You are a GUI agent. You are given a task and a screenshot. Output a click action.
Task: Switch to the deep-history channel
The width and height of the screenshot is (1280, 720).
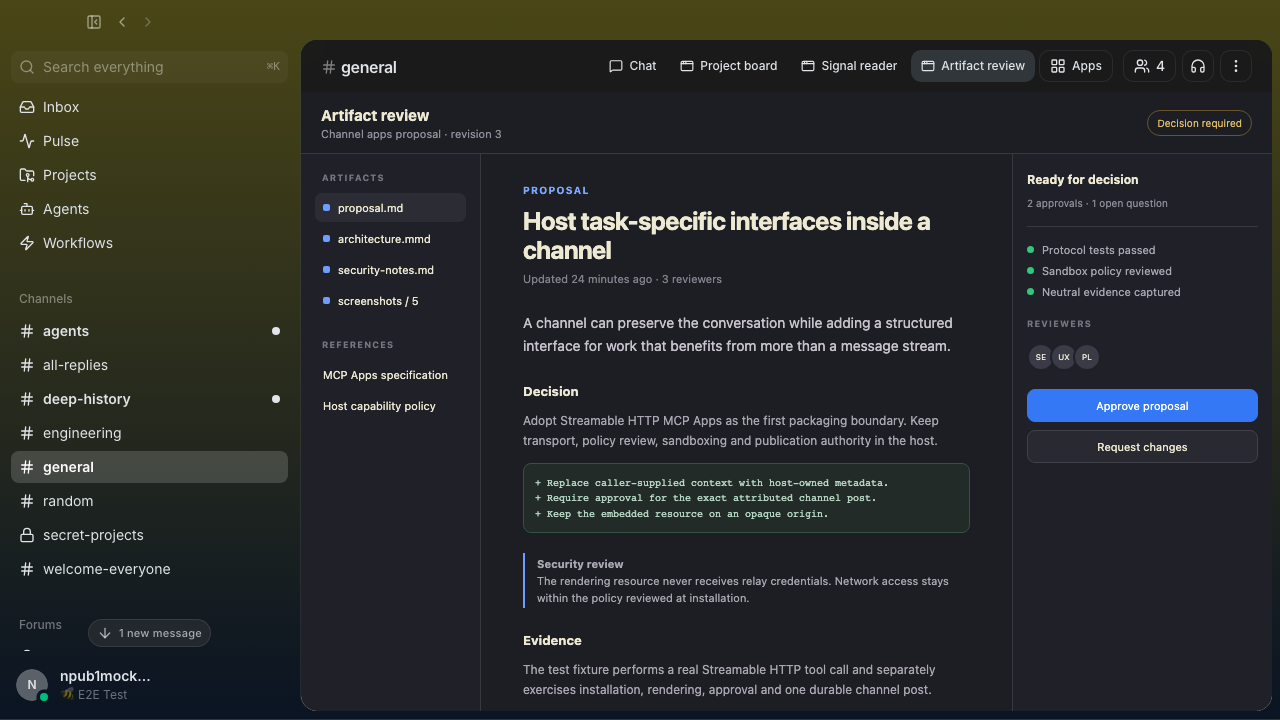pos(149,399)
